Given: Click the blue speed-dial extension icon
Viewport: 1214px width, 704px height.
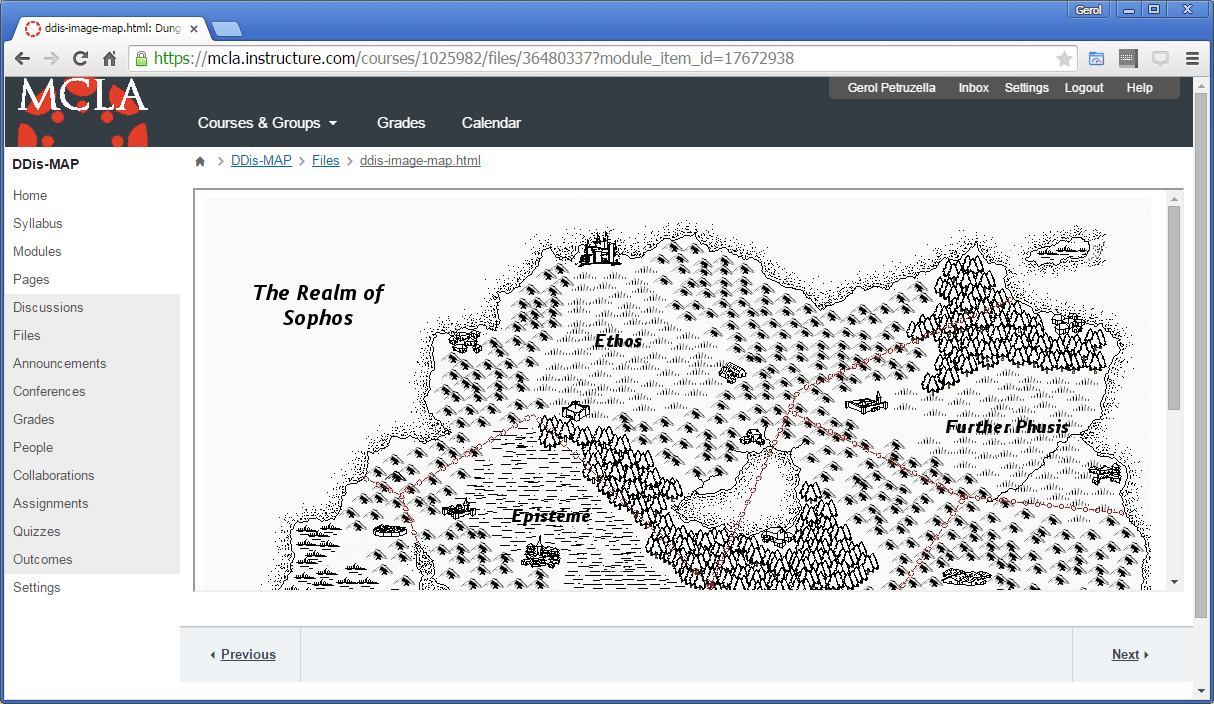Looking at the screenshot, I should coord(1096,58).
